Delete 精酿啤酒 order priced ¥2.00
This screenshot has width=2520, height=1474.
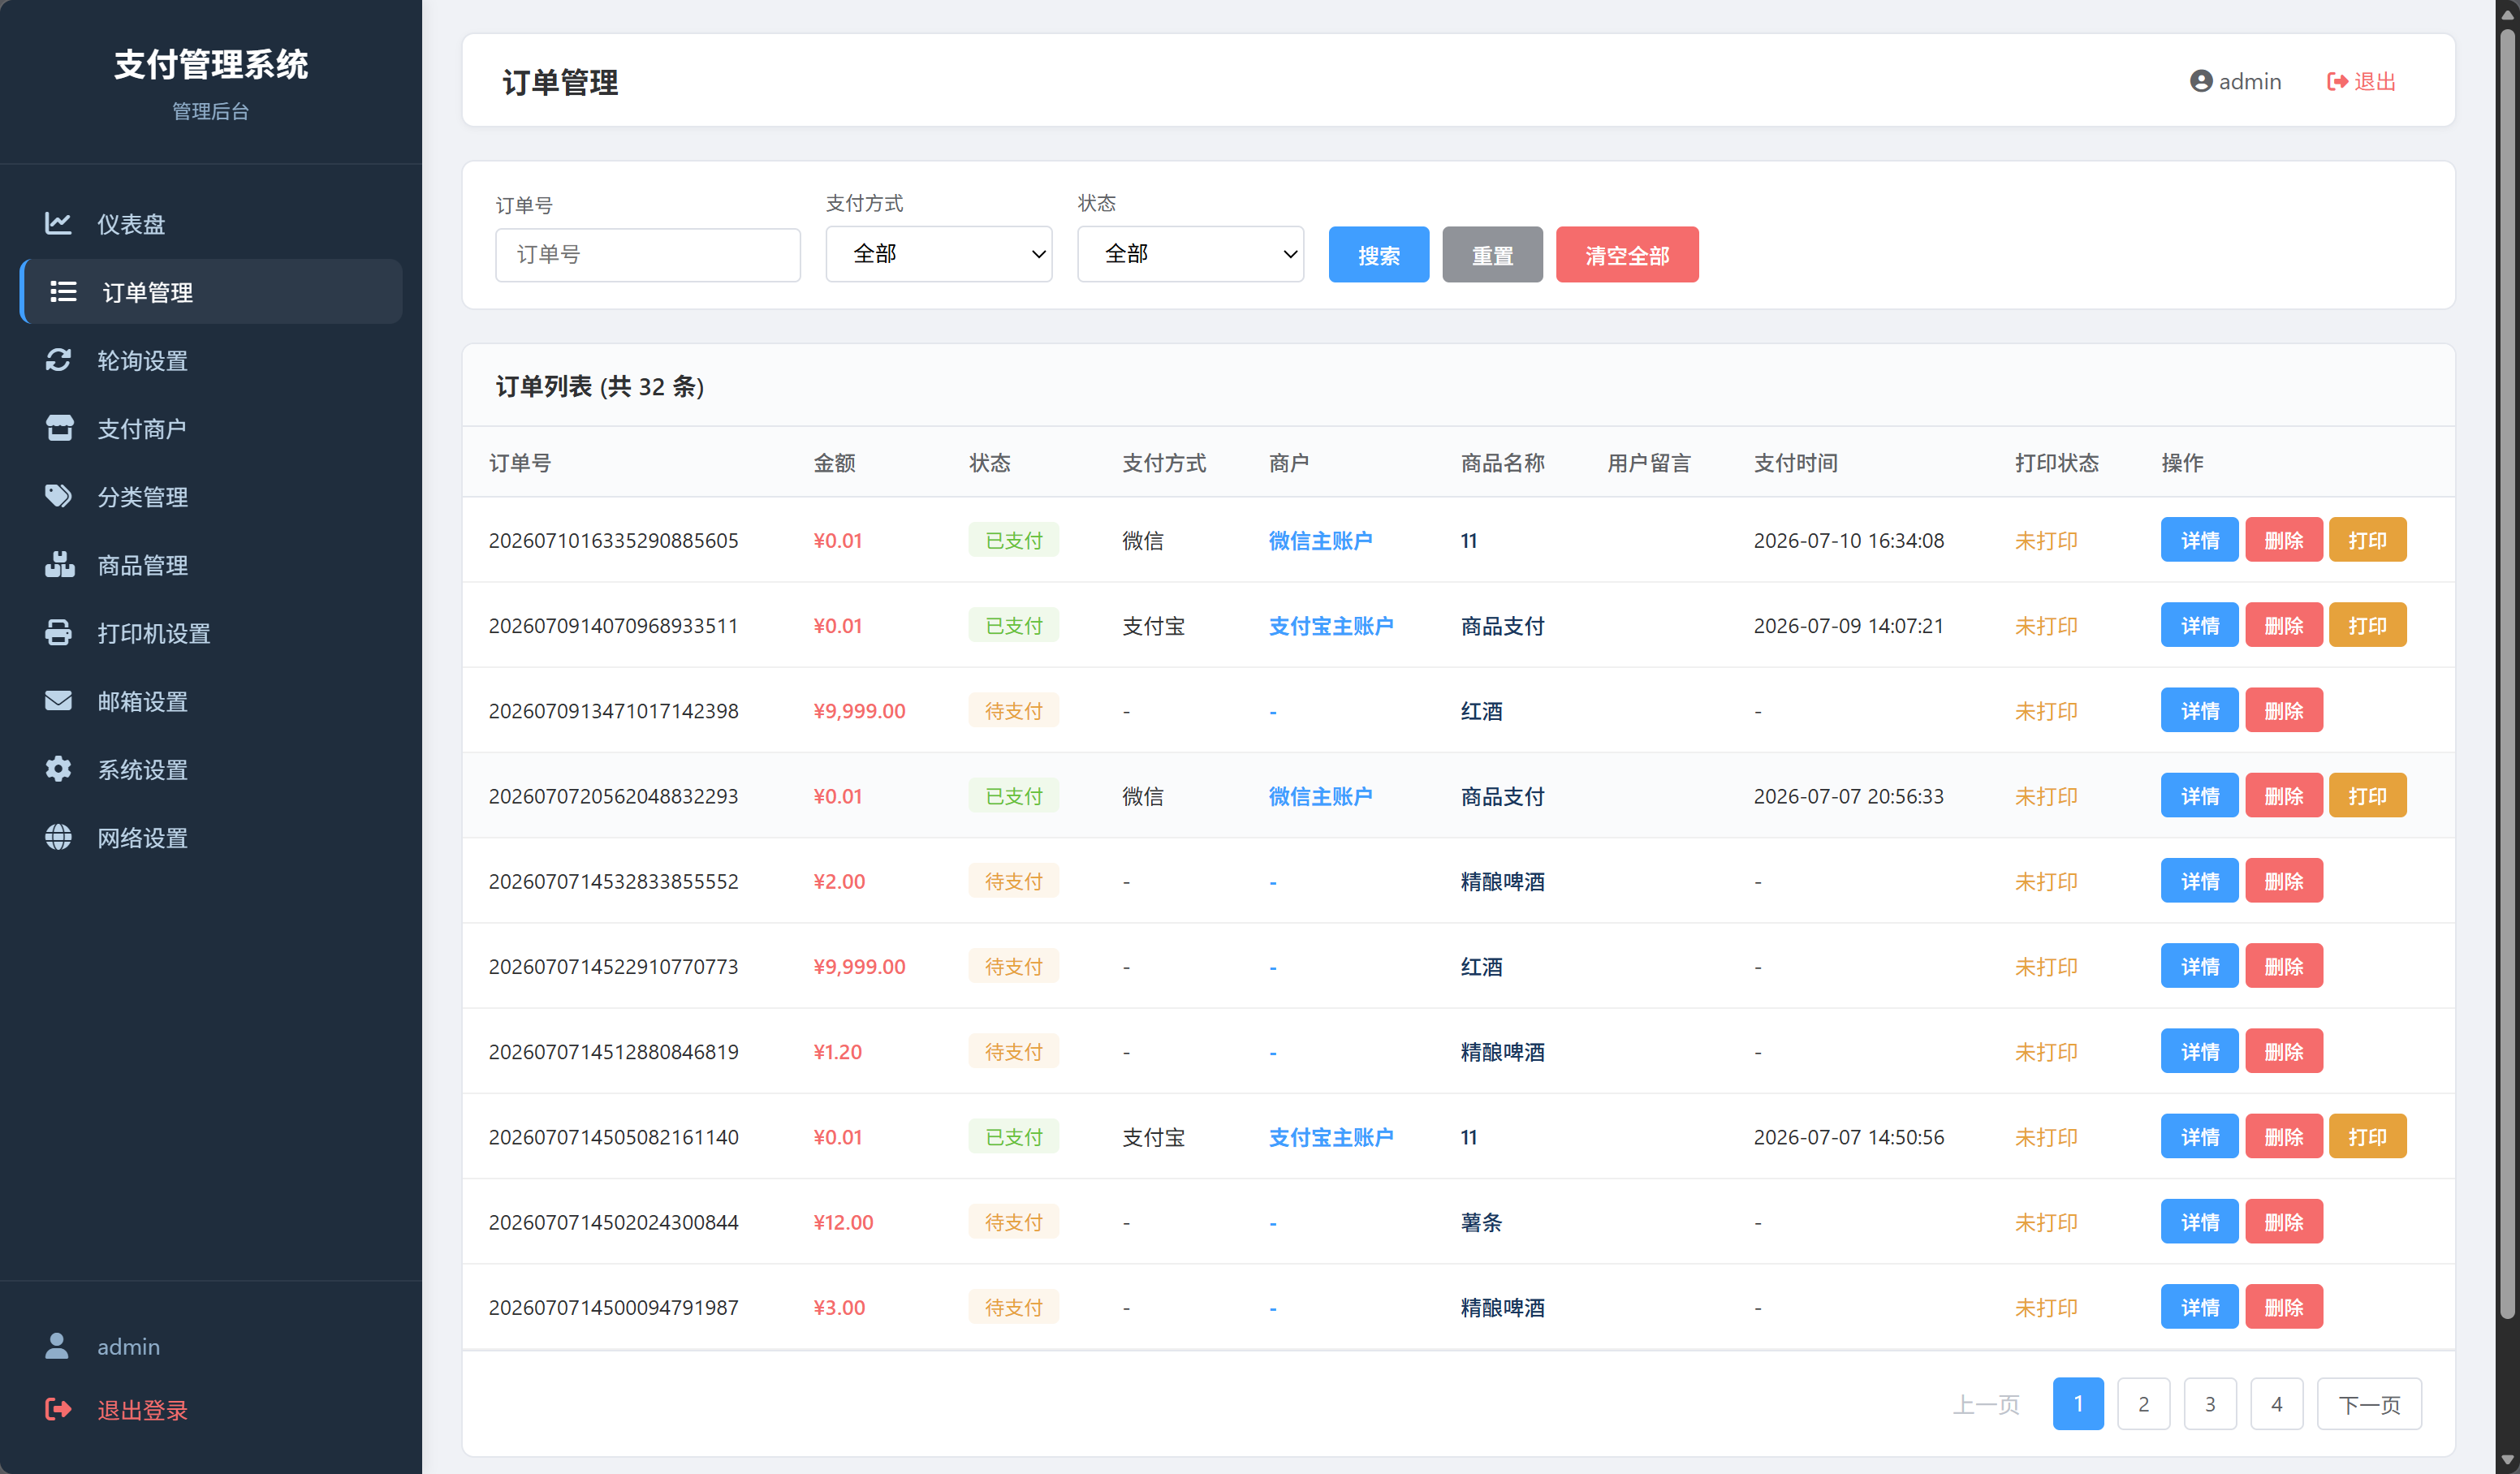(x=2283, y=881)
